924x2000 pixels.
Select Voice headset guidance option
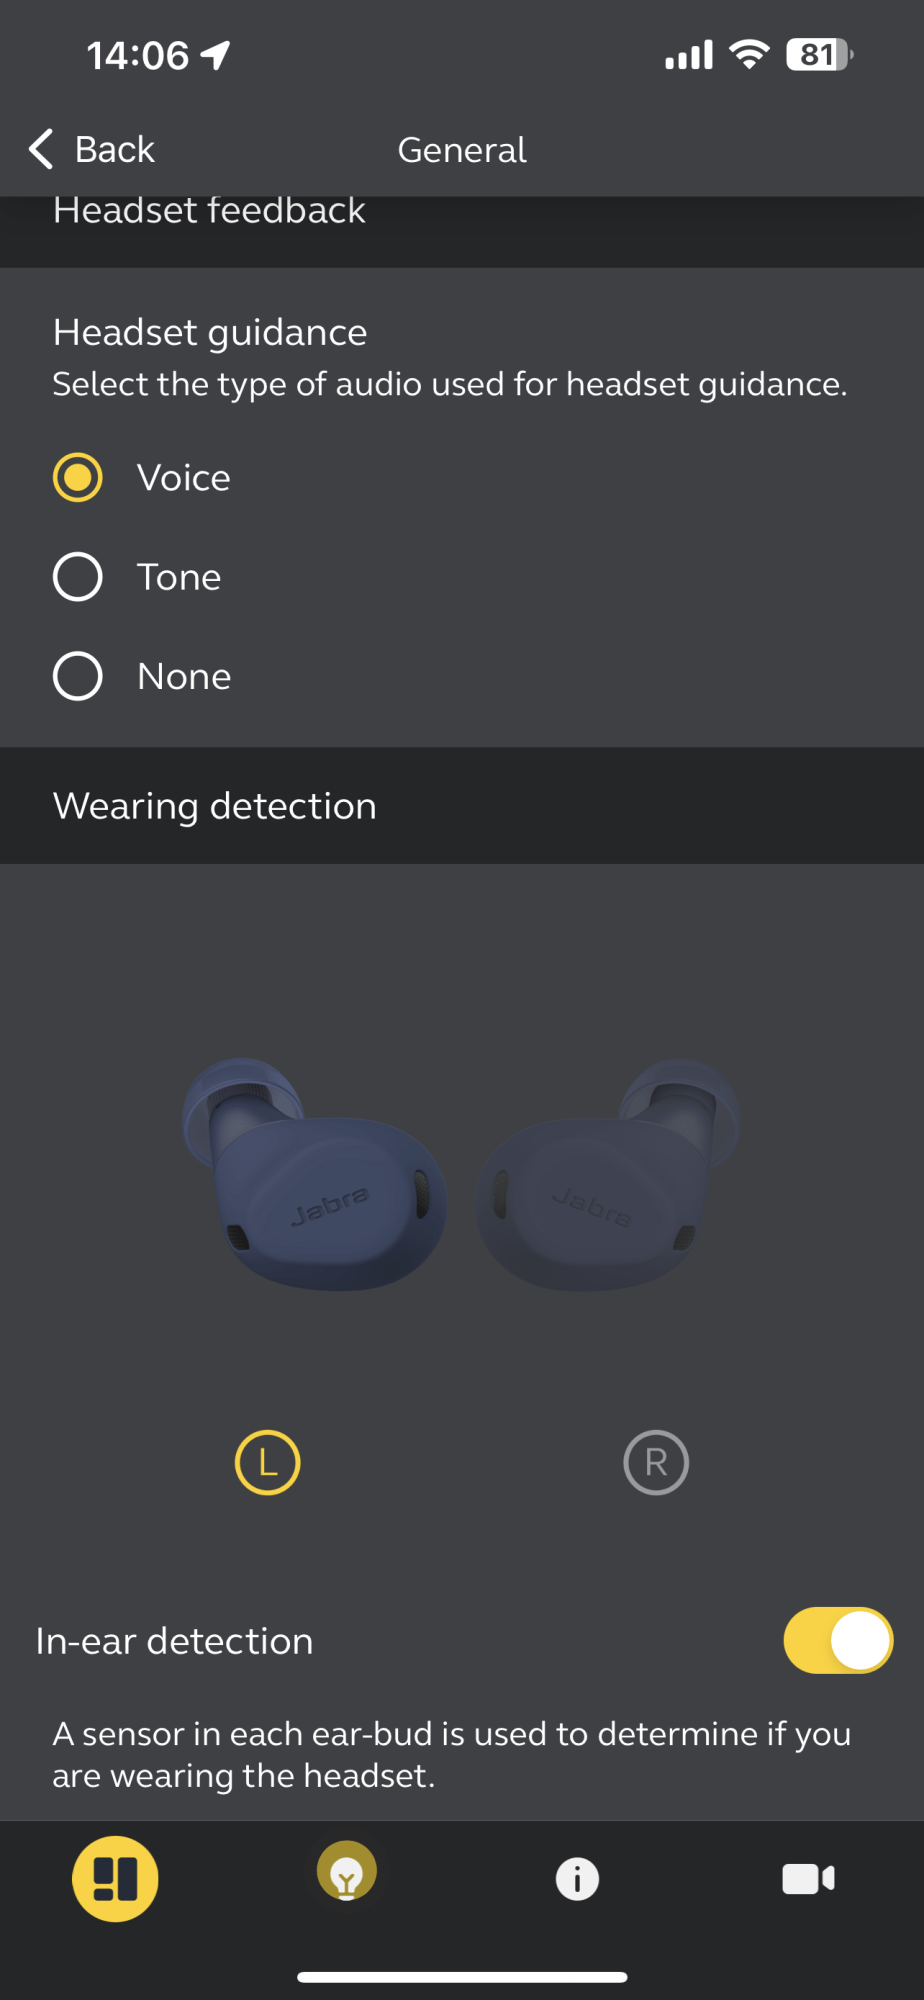point(78,478)
